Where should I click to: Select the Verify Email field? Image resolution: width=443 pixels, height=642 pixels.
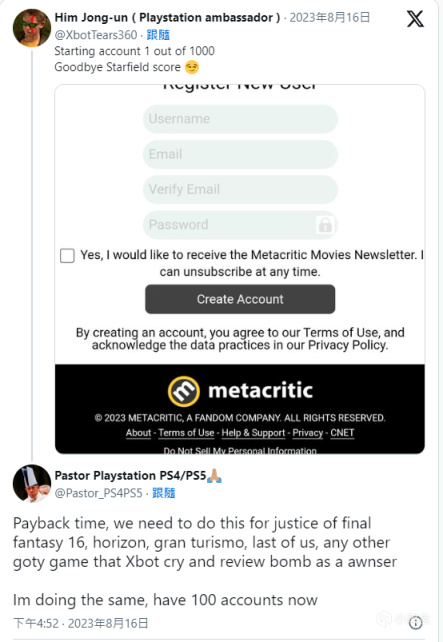(x=240, y=190)
